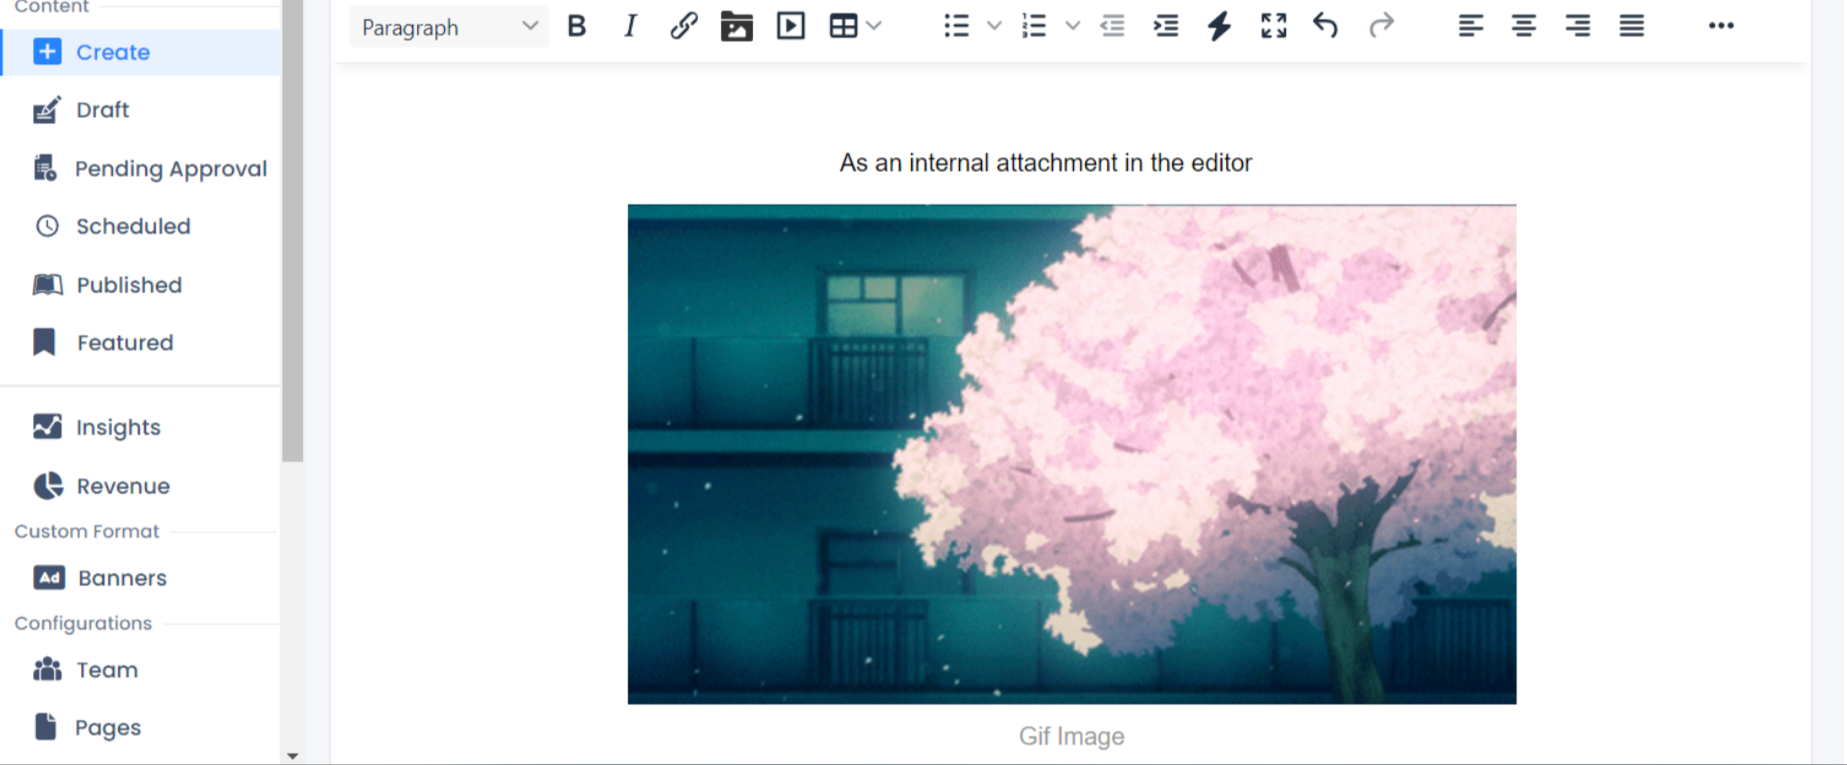Select the cherry blossom GIF image
Image resolution: width=1847 pixels, height=765 pixels.
point(1071,454)
